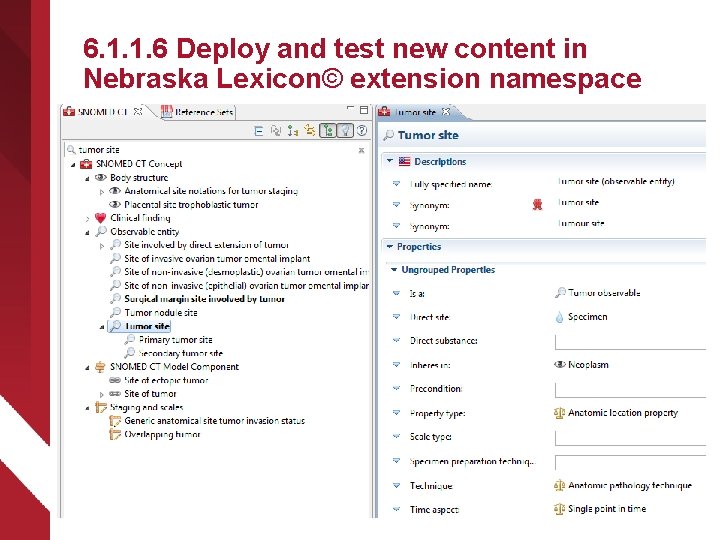Expand Anatomical site notations for tumor staging
Image resolution: width=720 pixels, height=540 pixels.
[101, 192]
